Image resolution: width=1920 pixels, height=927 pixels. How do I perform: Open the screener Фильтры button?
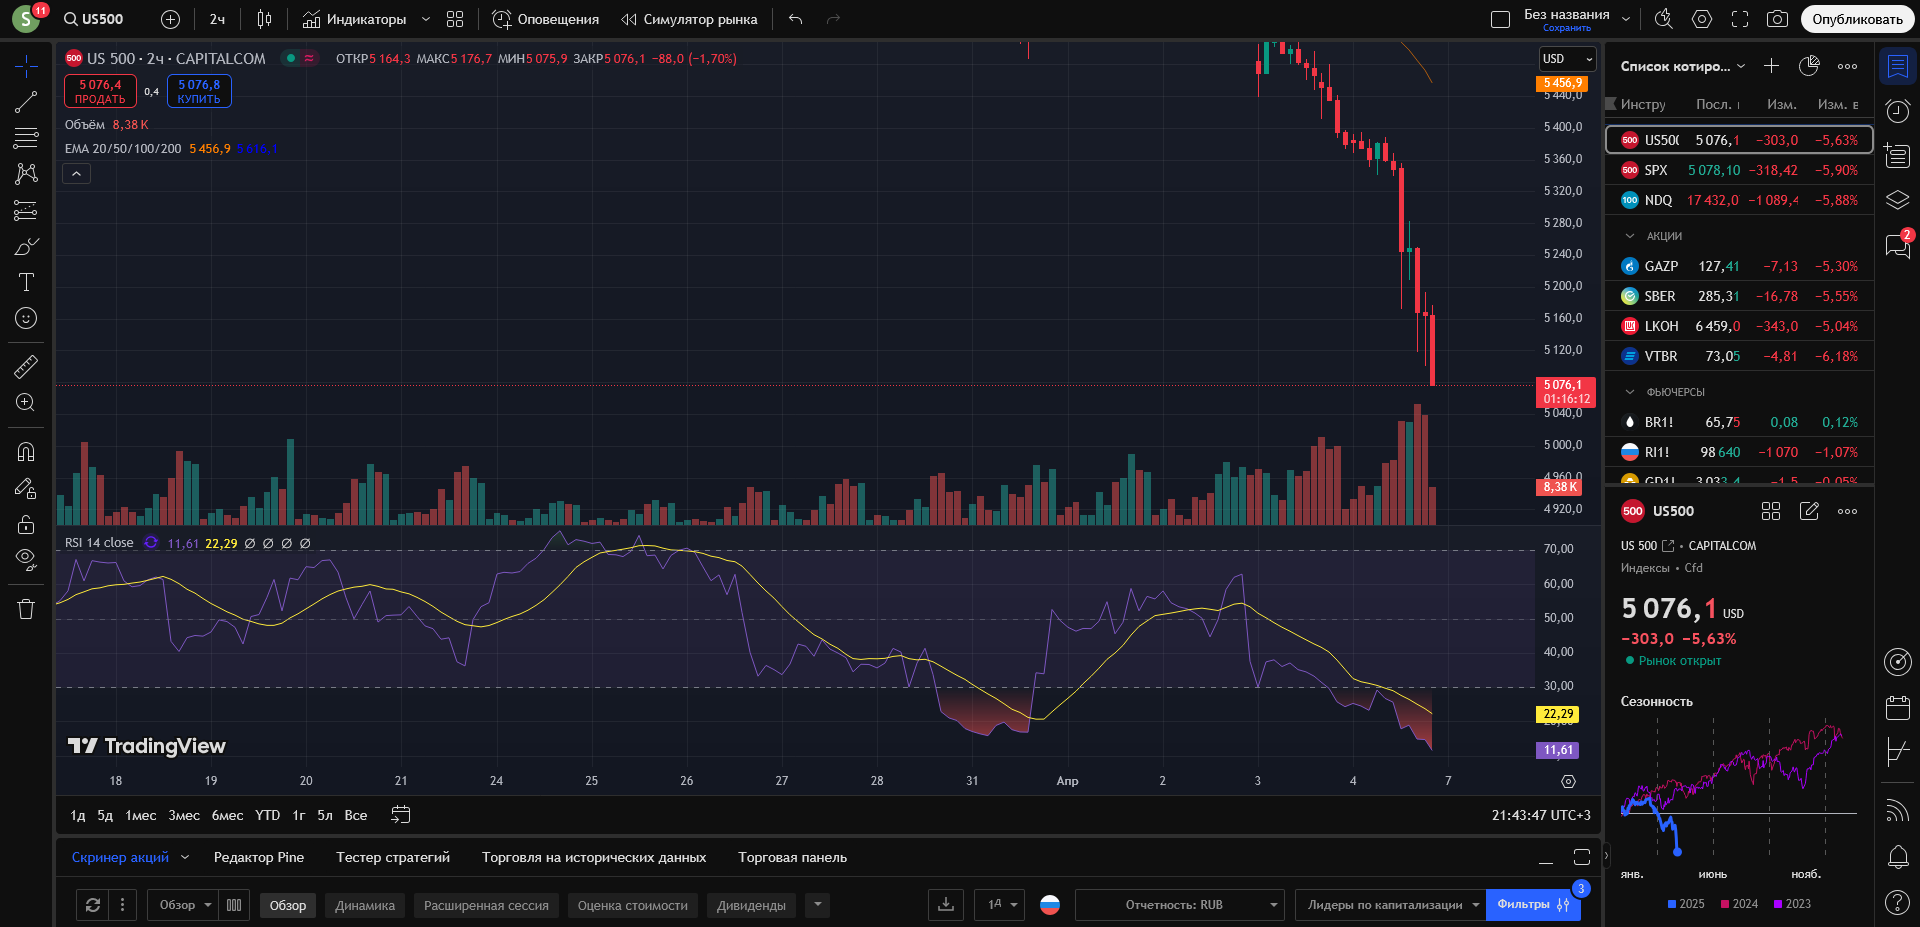(x=1533, y=905)
